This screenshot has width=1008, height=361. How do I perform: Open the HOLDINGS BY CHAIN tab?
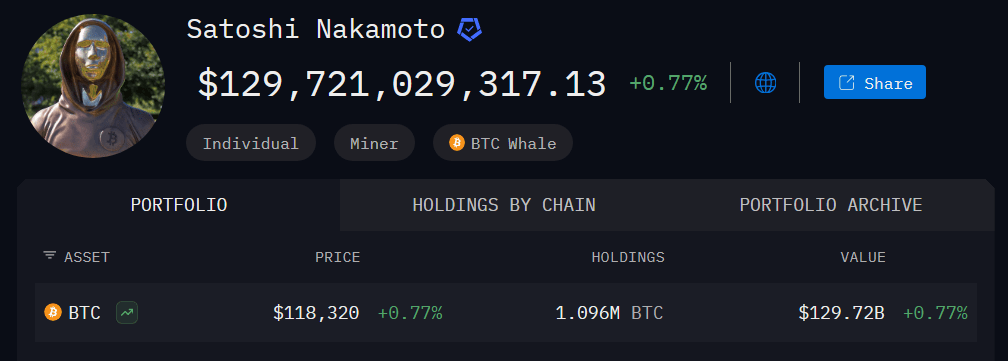point(503,205)
